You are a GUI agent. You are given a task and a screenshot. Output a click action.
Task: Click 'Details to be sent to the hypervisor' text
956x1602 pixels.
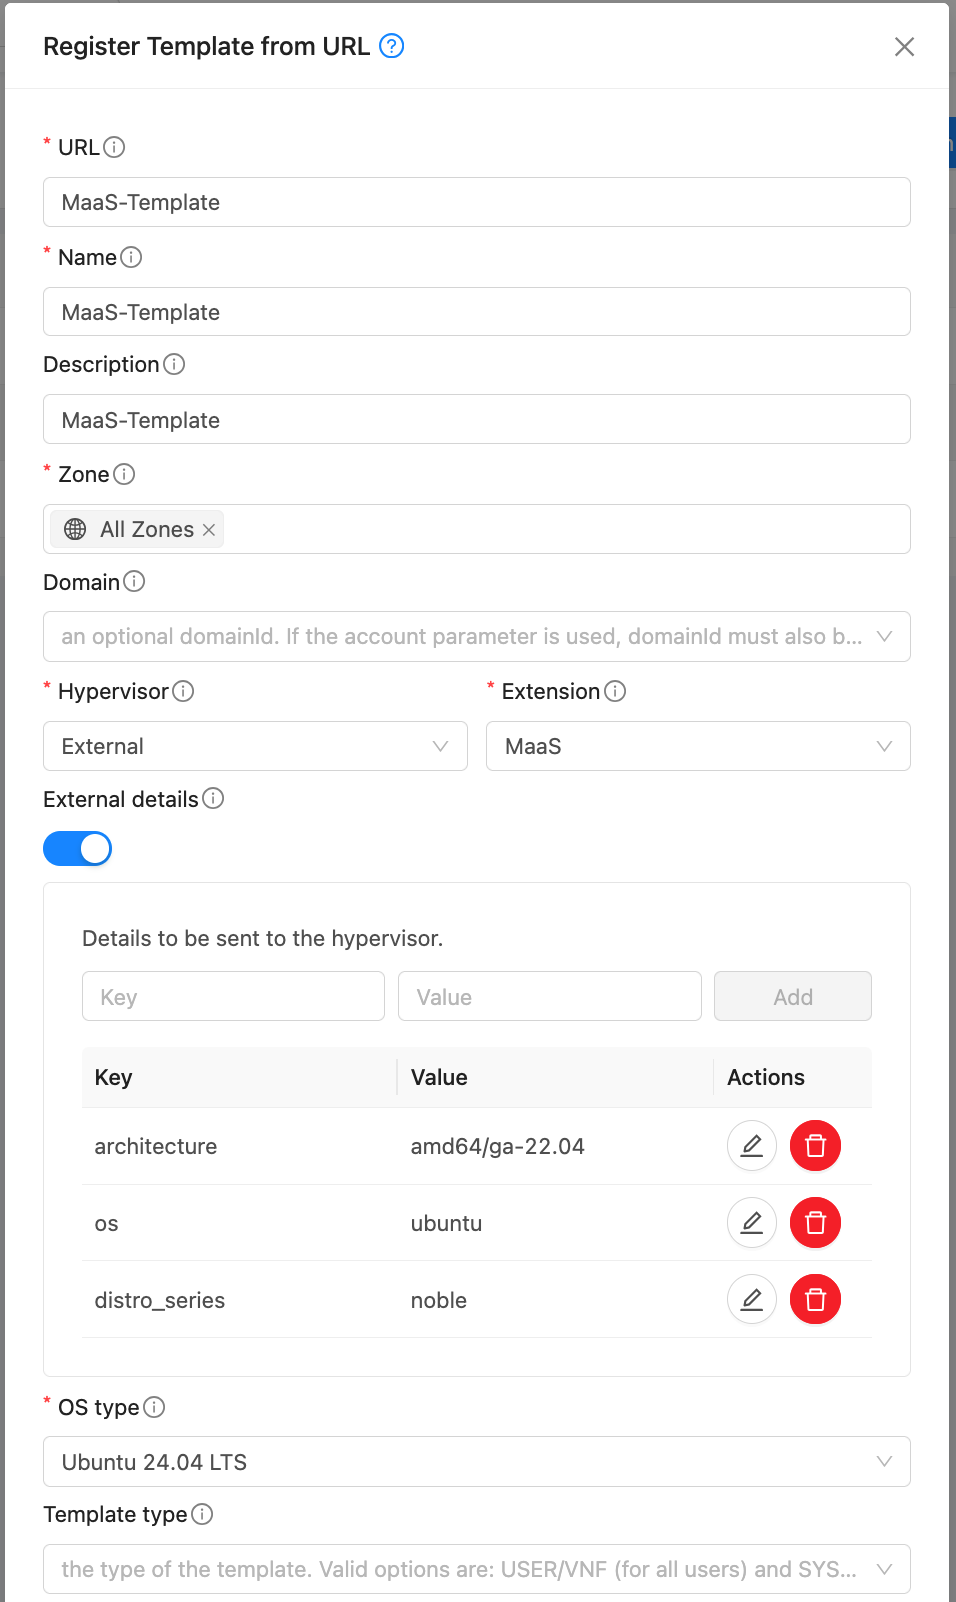click(x=262, y=938)
